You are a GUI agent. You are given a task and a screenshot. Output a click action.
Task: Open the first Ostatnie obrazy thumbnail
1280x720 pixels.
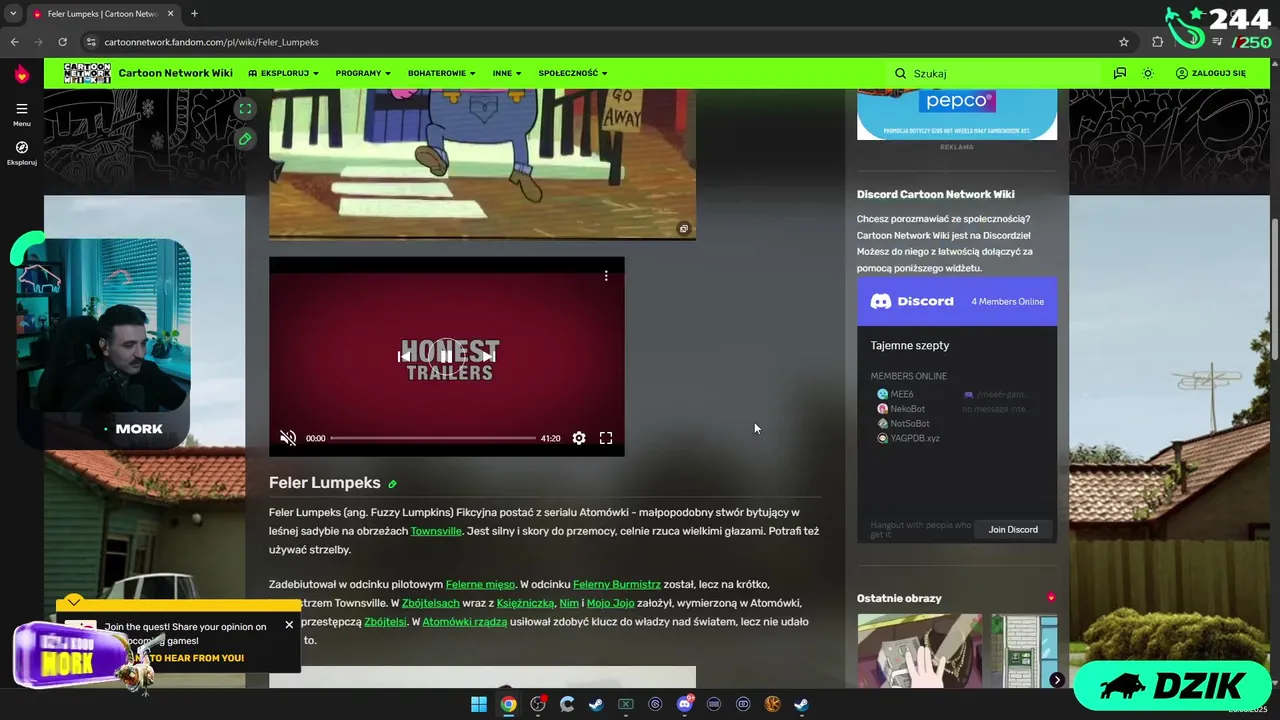point(920,650)
